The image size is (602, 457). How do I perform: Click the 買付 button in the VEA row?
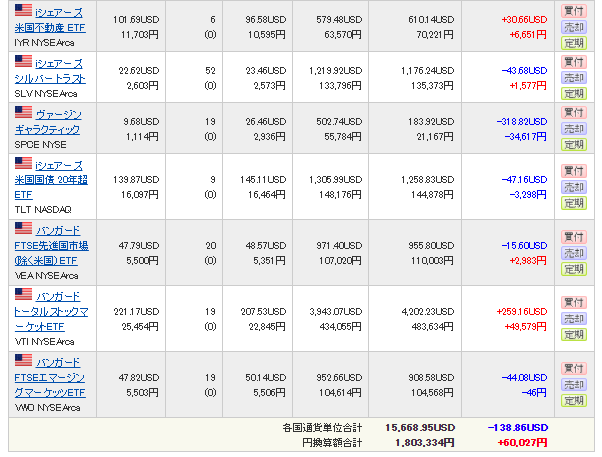(574, 237)
